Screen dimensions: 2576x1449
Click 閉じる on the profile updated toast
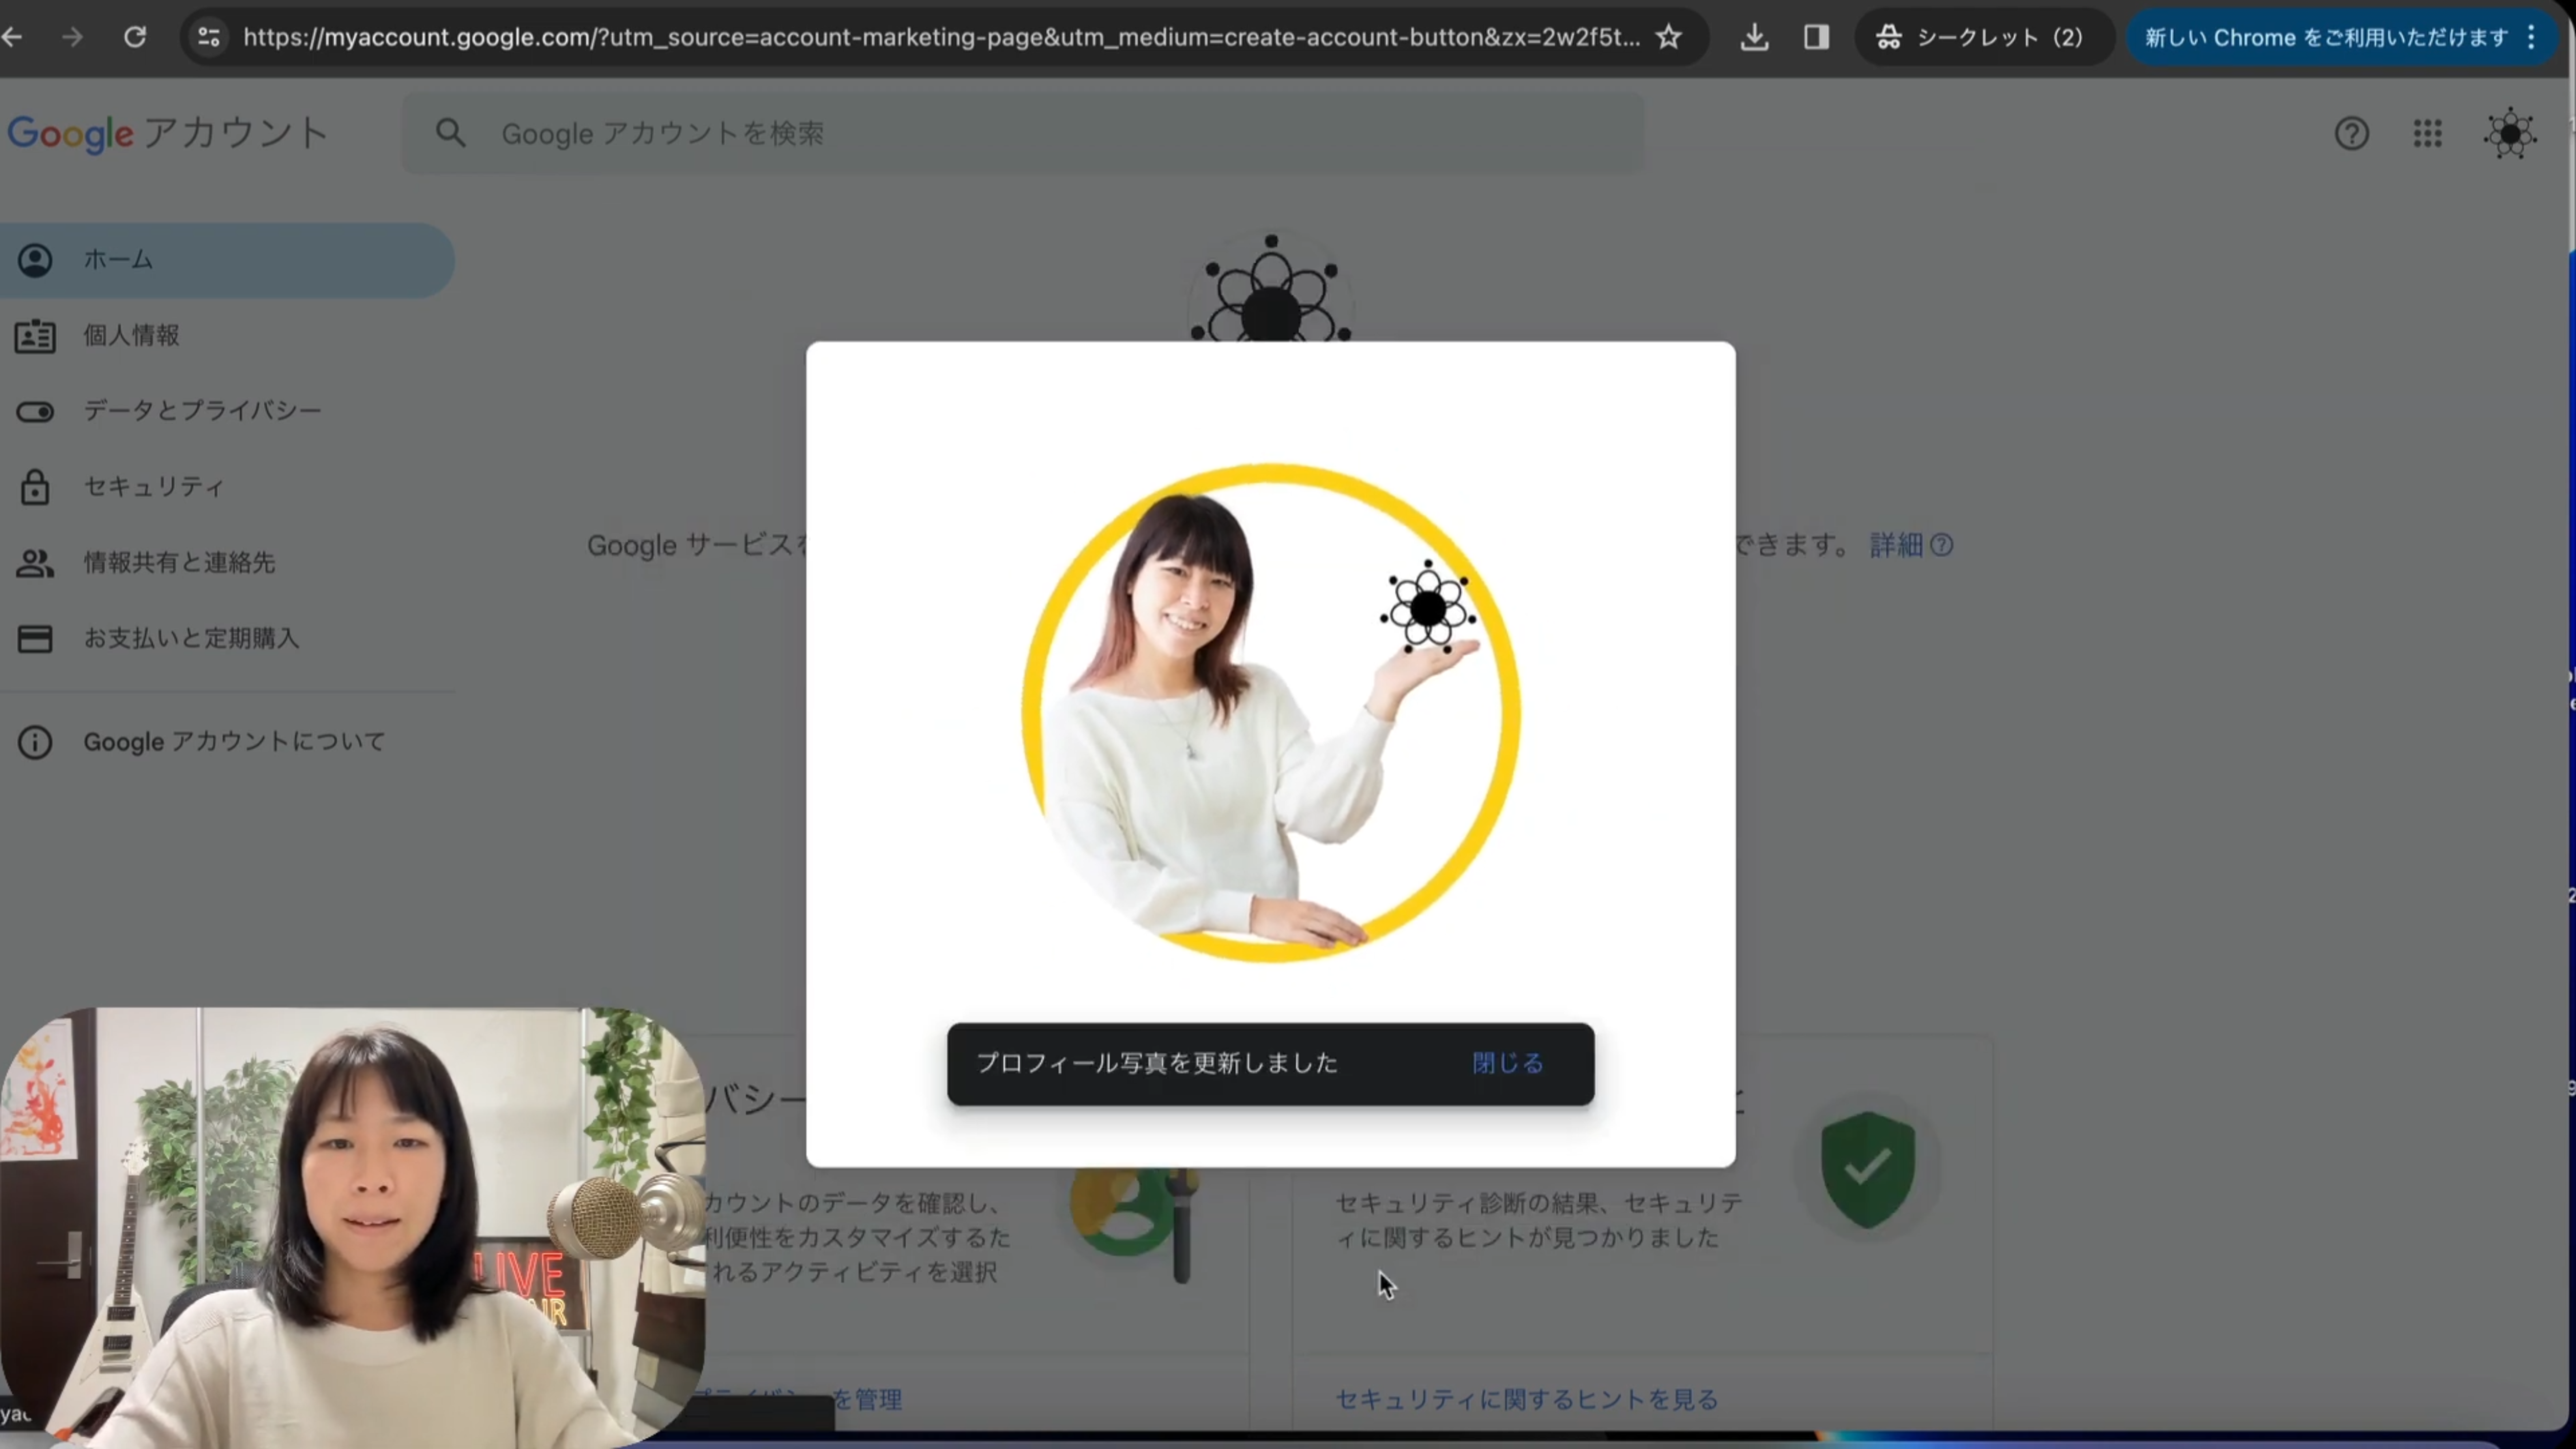(1507, 1063)
